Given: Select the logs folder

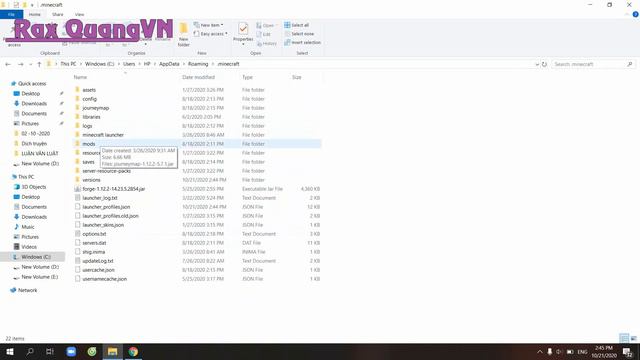Looking at the screenshot, I should click(87, 126).
